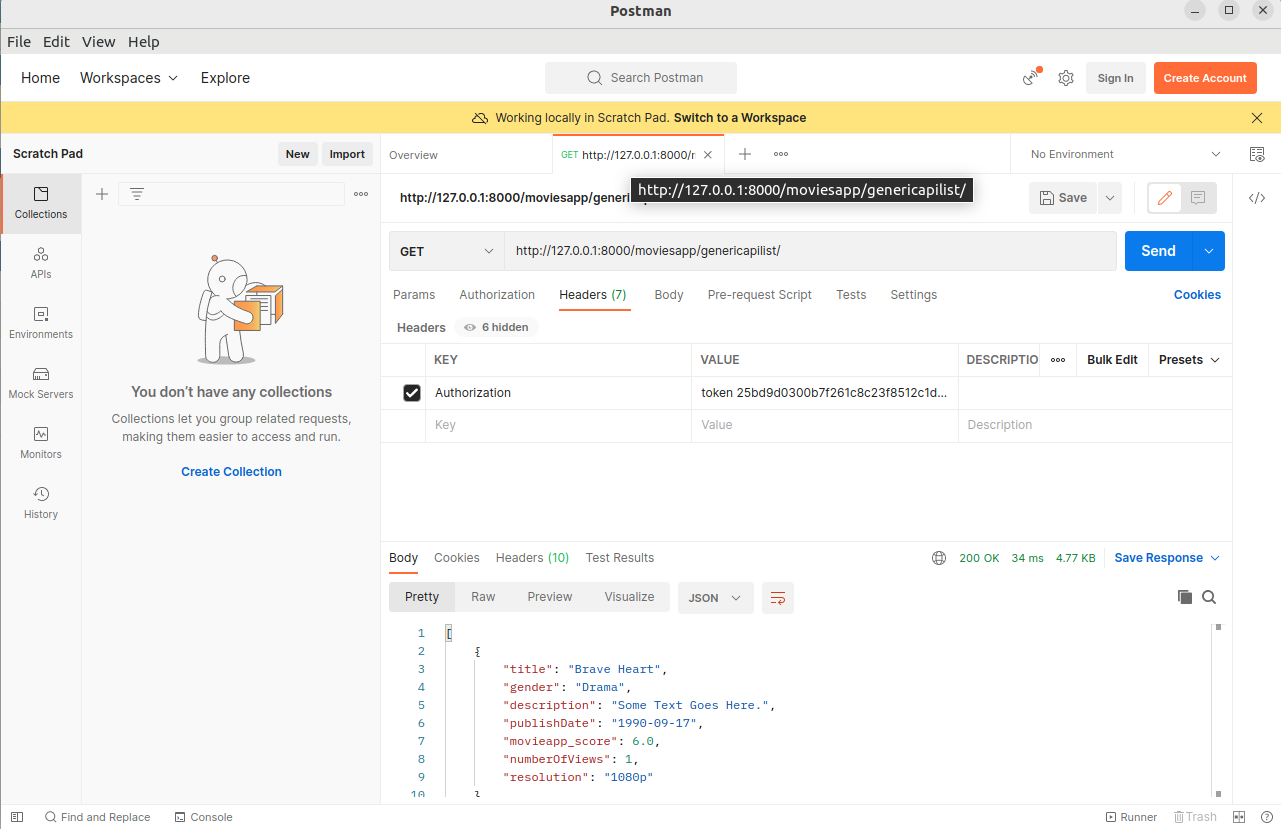
Task: Click the request URL input field
Action: point(810,251)
